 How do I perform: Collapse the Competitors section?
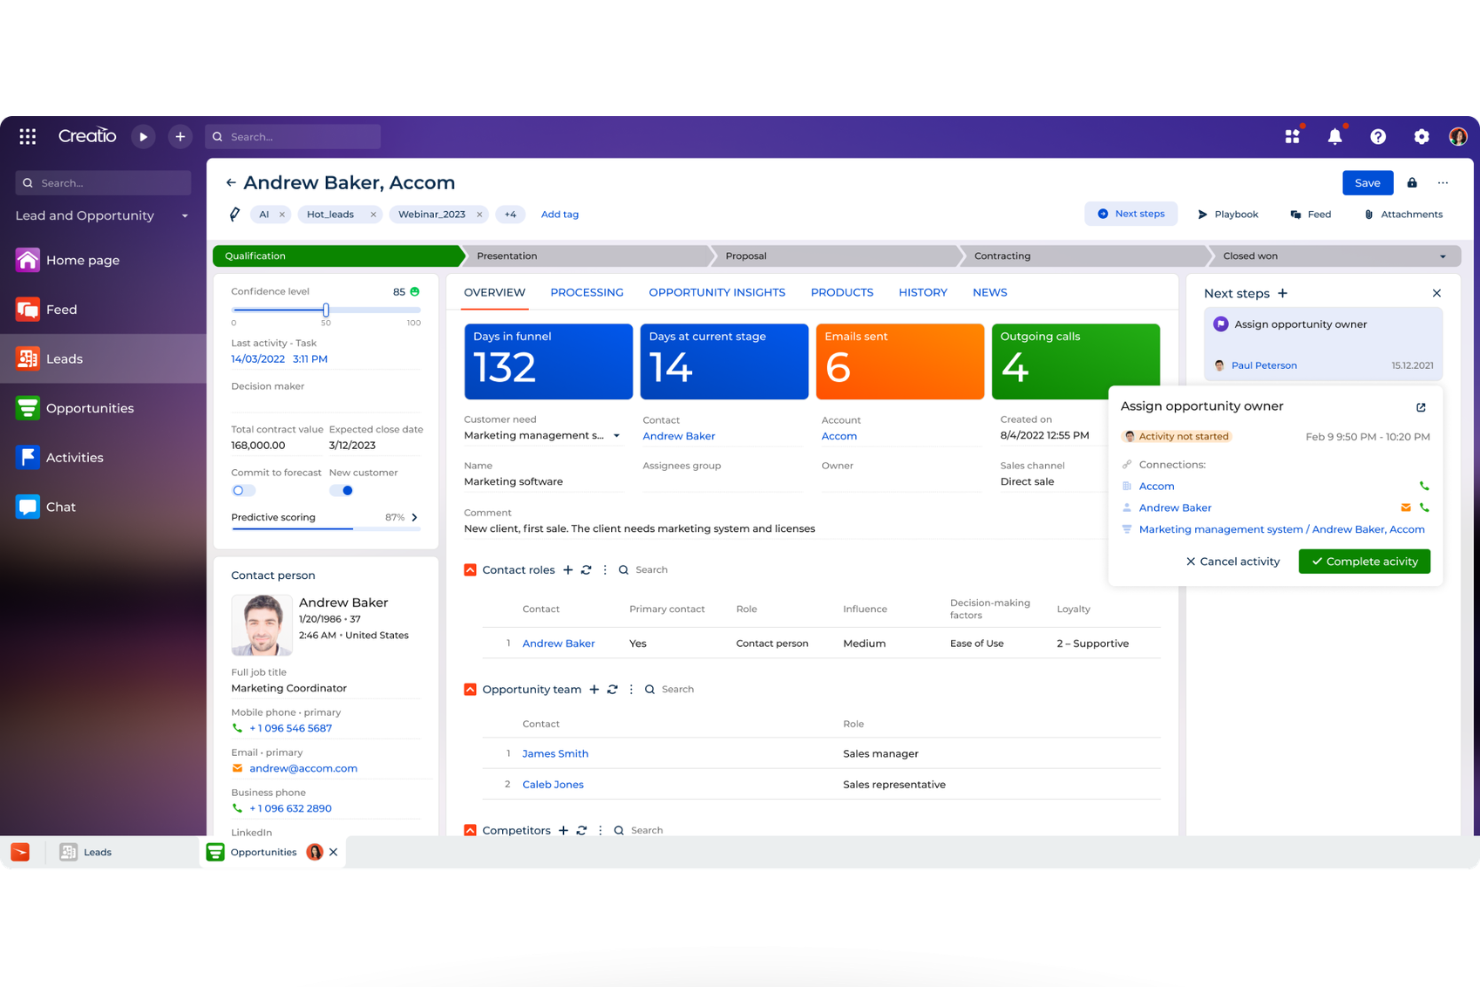click(470, 830)
